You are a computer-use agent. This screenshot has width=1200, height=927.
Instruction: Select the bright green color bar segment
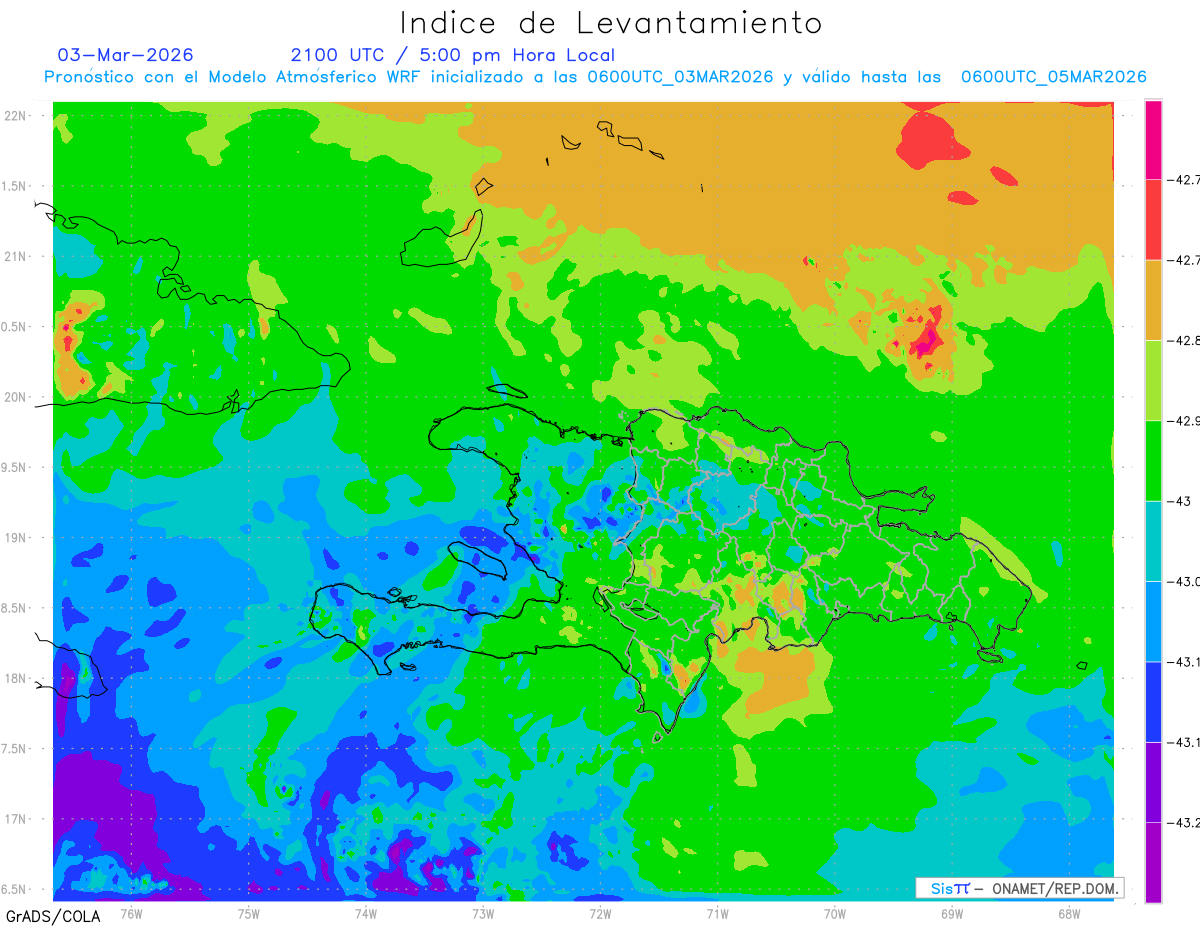click(x=1154, y=461)
